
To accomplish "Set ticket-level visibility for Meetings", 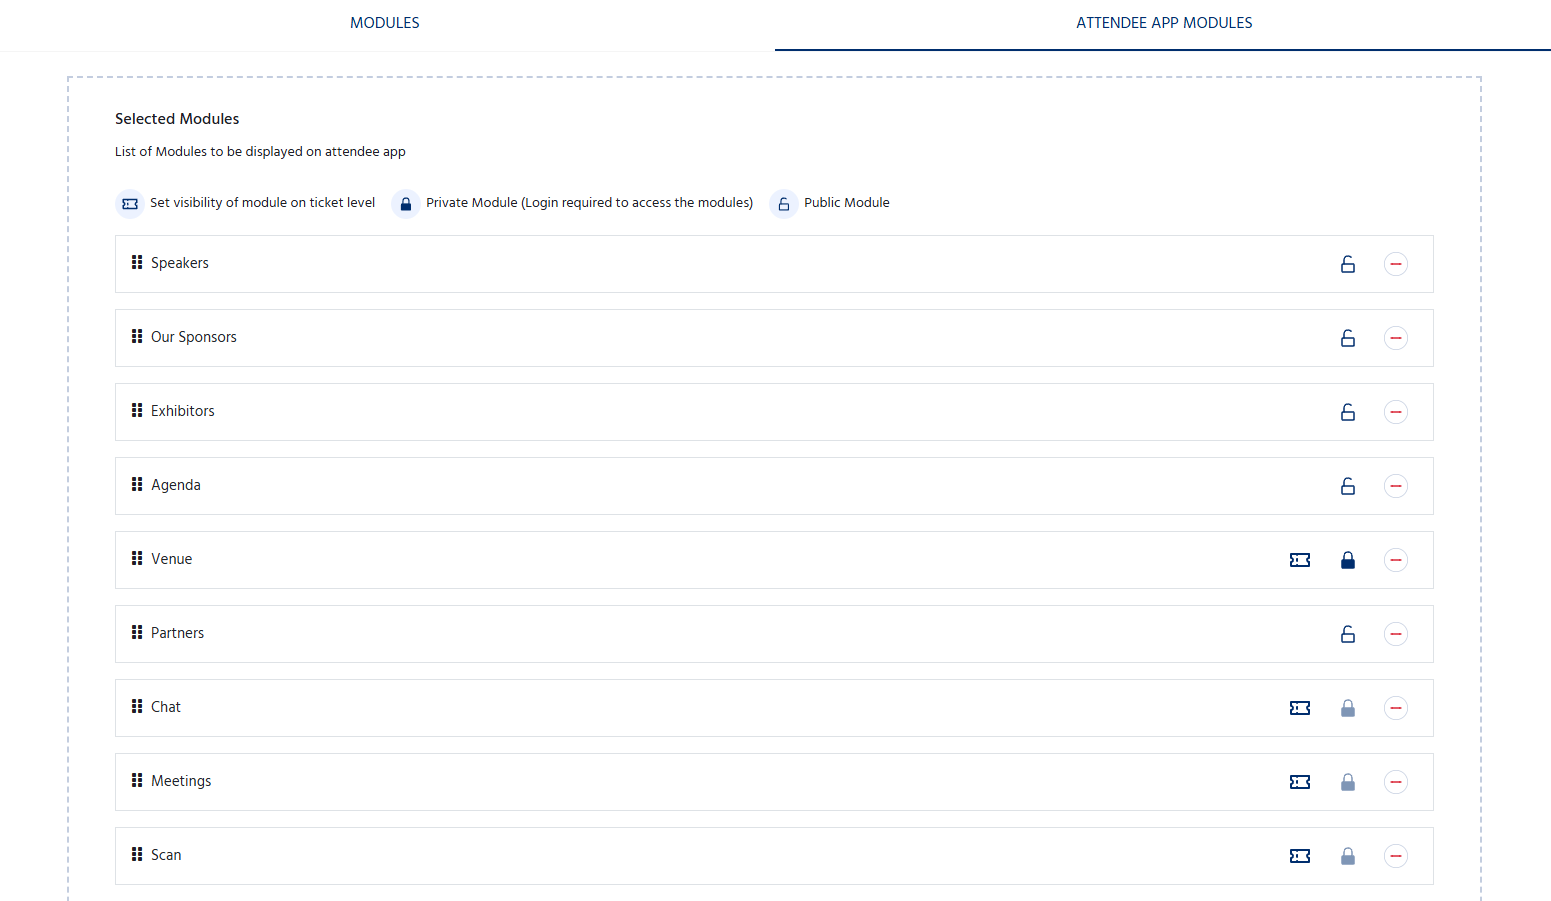I will (1300, 782).
